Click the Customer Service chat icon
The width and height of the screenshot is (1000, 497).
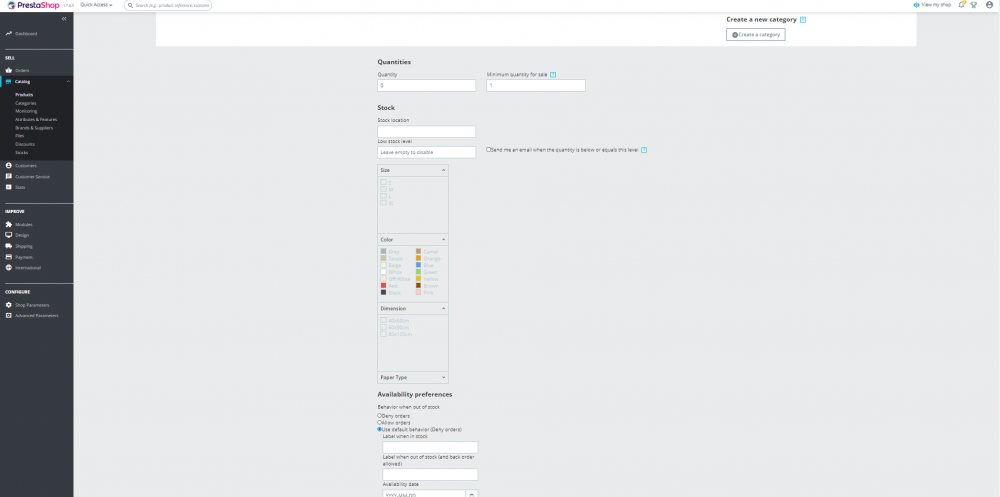point(9,176)
